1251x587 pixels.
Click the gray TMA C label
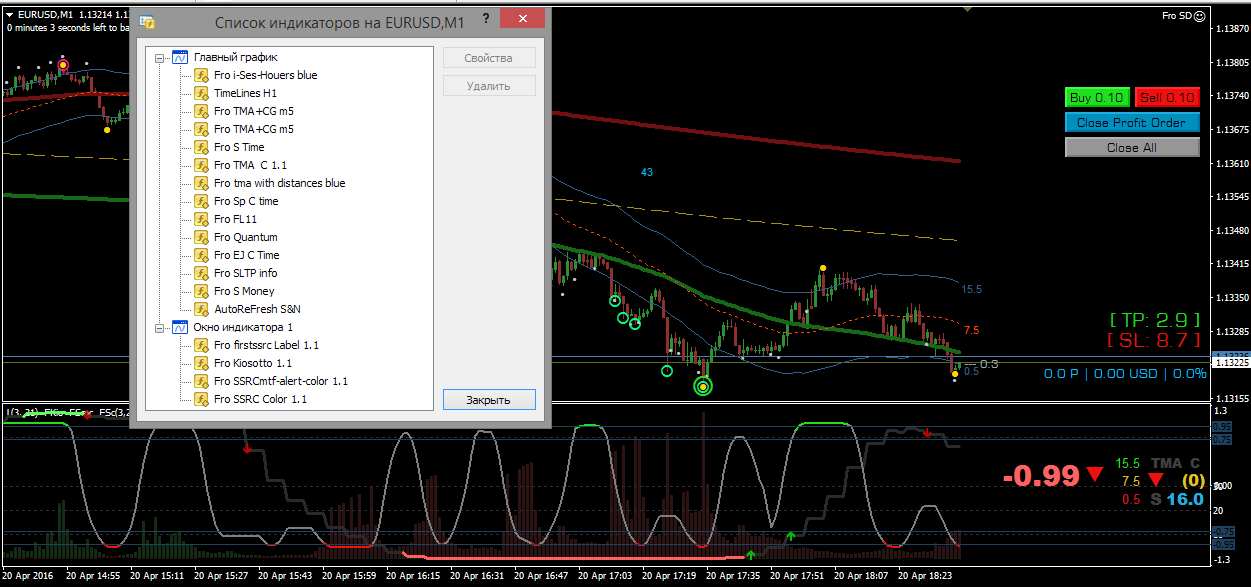[1176, 463]
